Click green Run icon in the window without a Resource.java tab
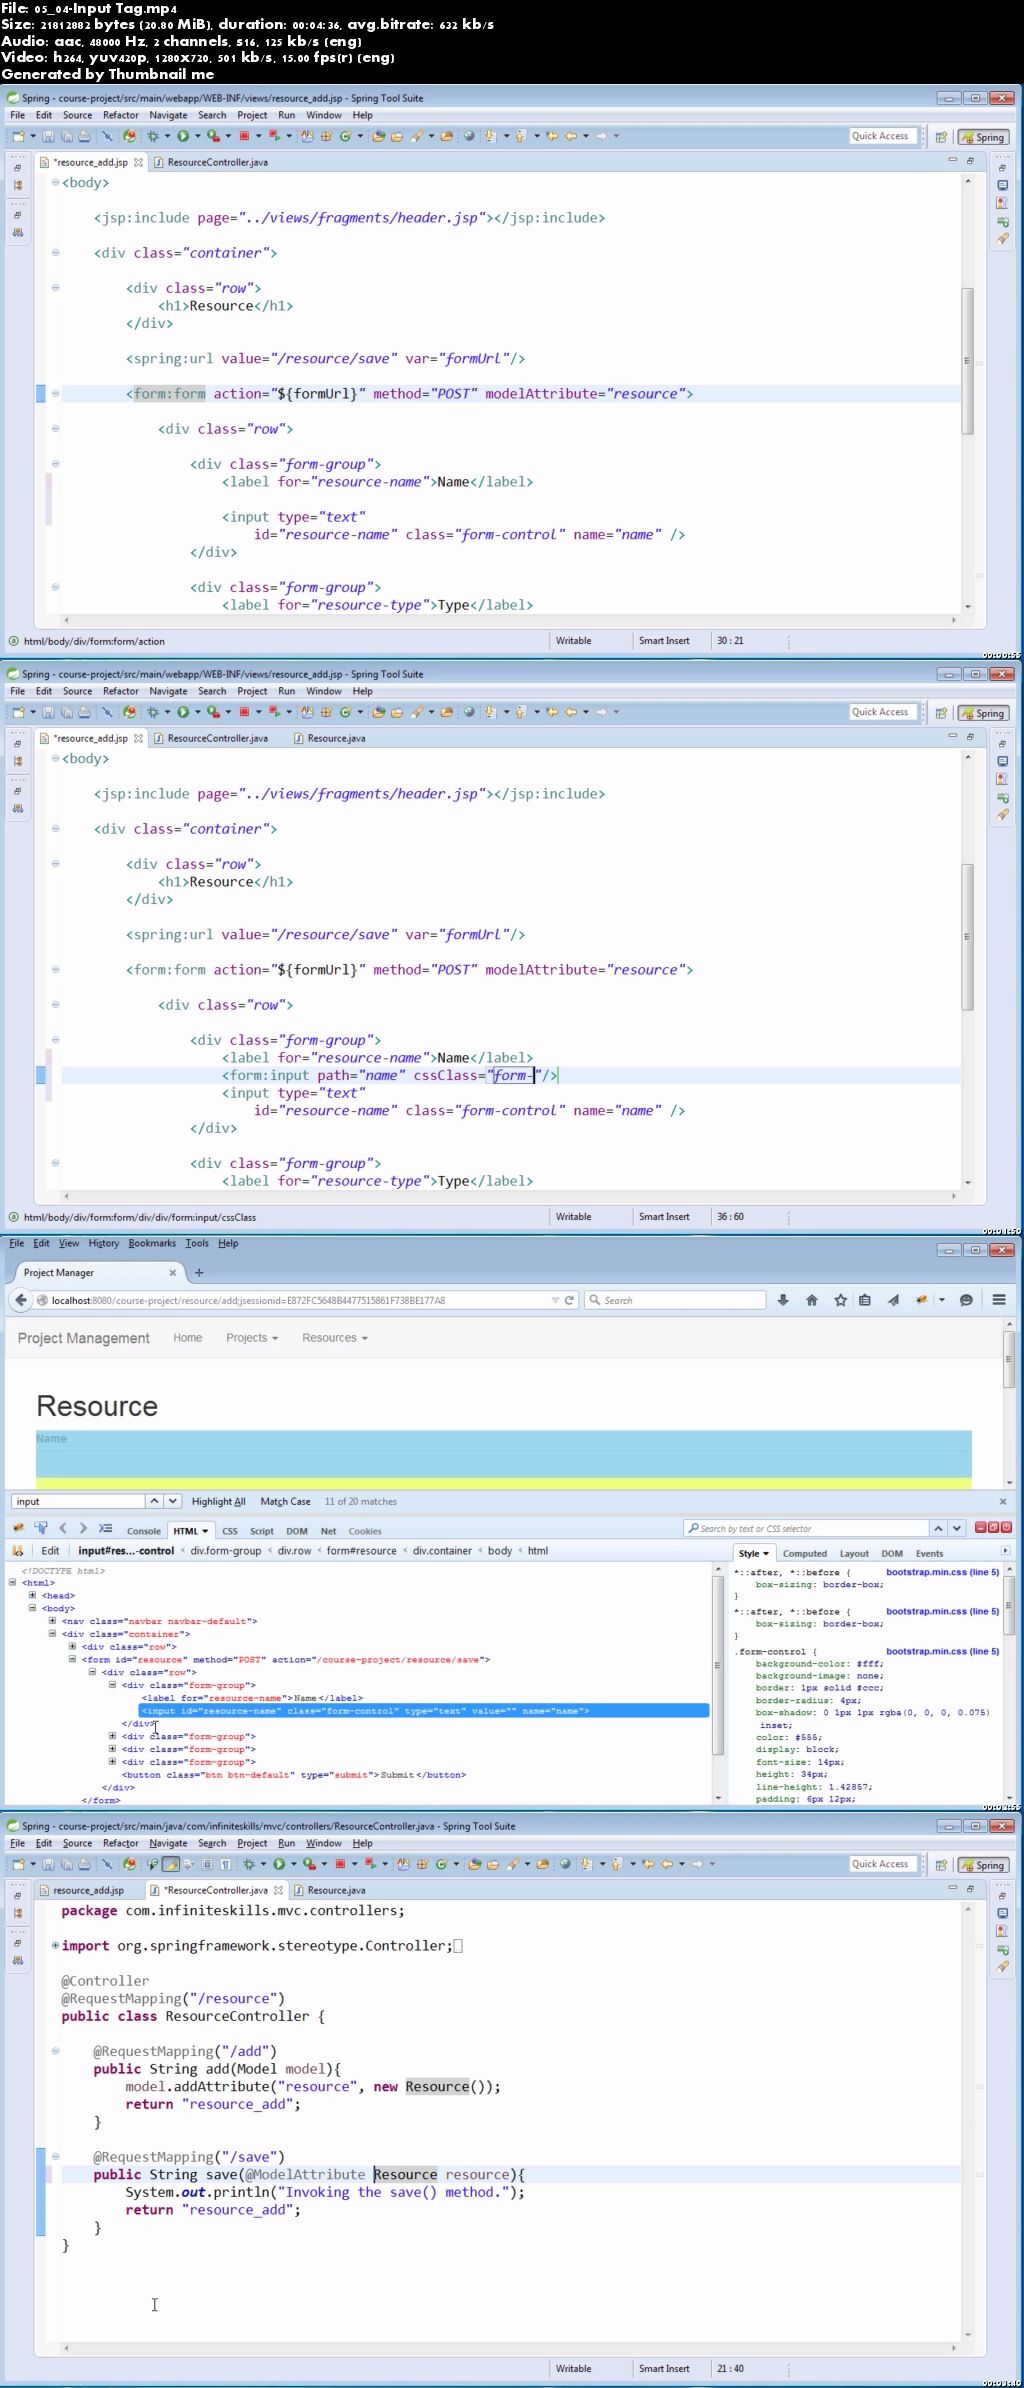This screenshot has height=2388, width=1024. coord(183,136)
